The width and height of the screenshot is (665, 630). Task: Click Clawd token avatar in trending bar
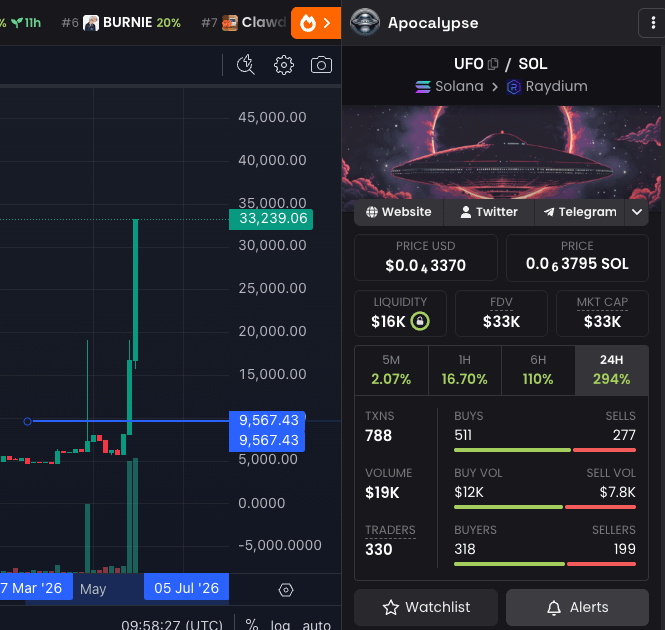click(x=230, y=23)
